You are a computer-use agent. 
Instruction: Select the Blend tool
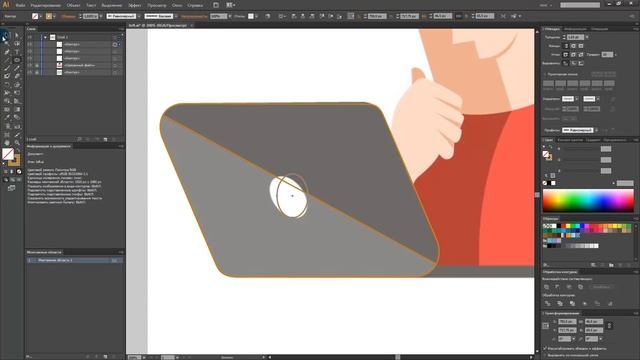17,118
